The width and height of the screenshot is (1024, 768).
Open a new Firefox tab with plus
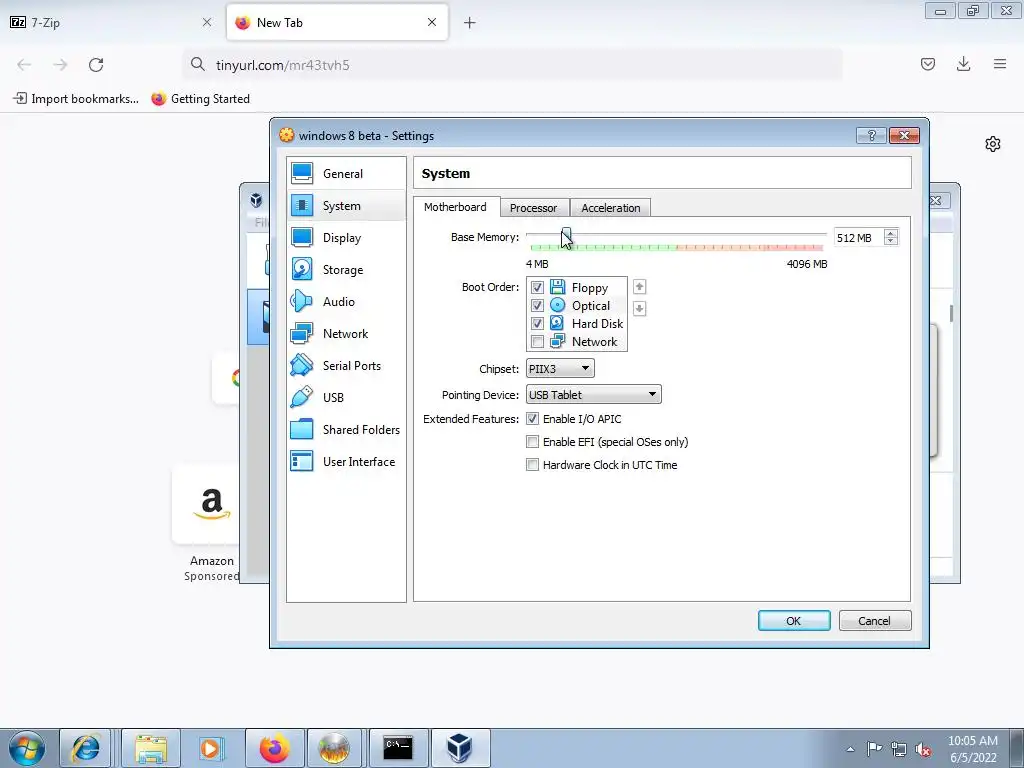(x=470, y=23)
